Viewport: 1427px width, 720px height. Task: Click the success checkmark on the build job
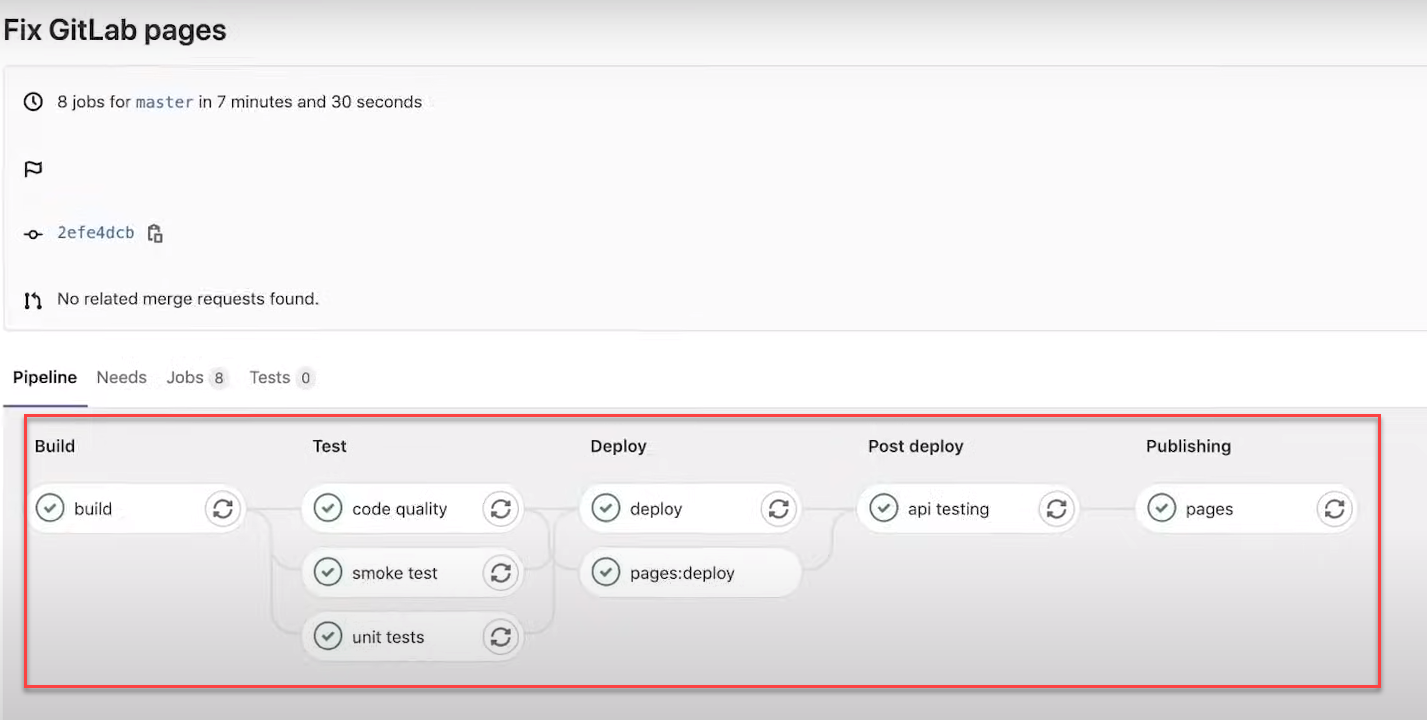50,508
